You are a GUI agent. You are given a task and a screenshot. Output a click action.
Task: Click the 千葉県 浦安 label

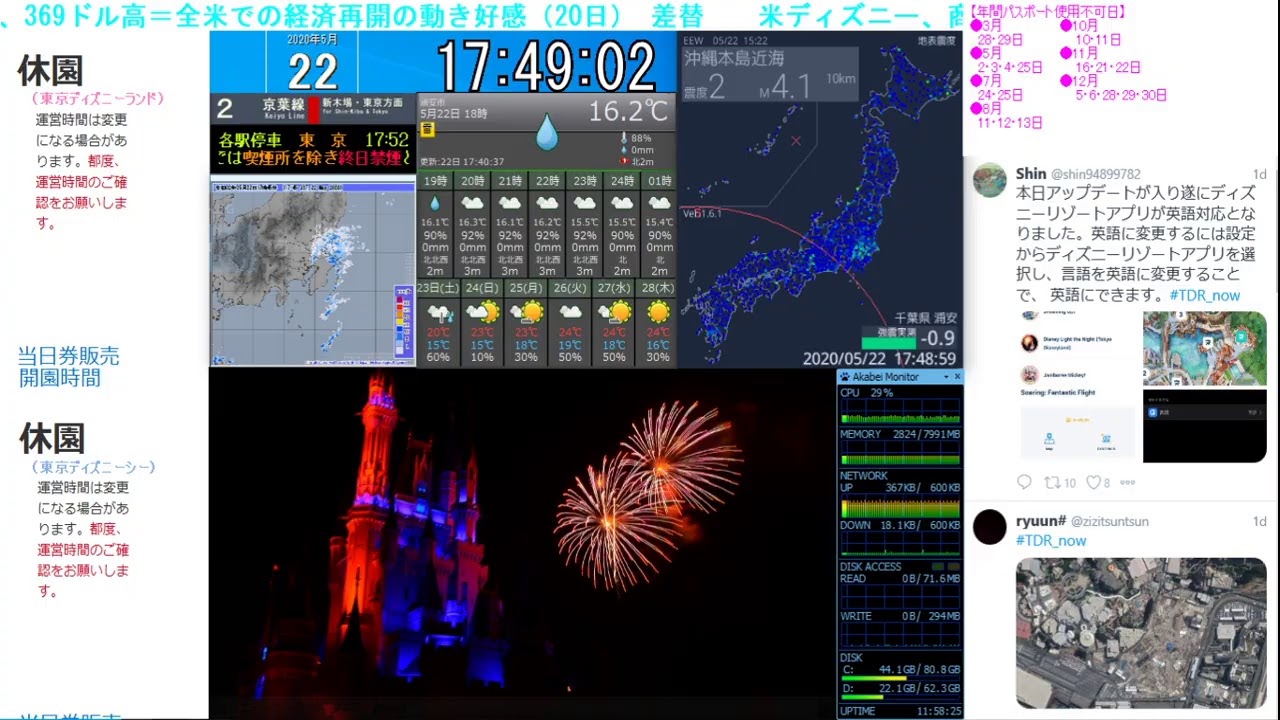point(925,317)
